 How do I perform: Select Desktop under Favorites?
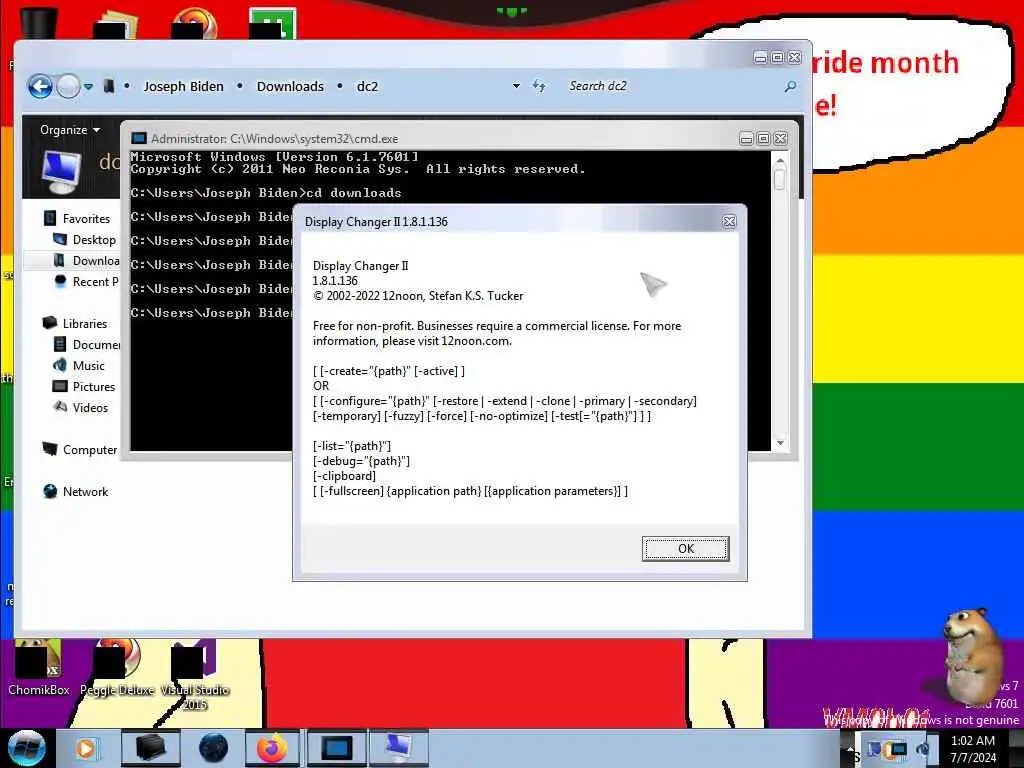85,240
